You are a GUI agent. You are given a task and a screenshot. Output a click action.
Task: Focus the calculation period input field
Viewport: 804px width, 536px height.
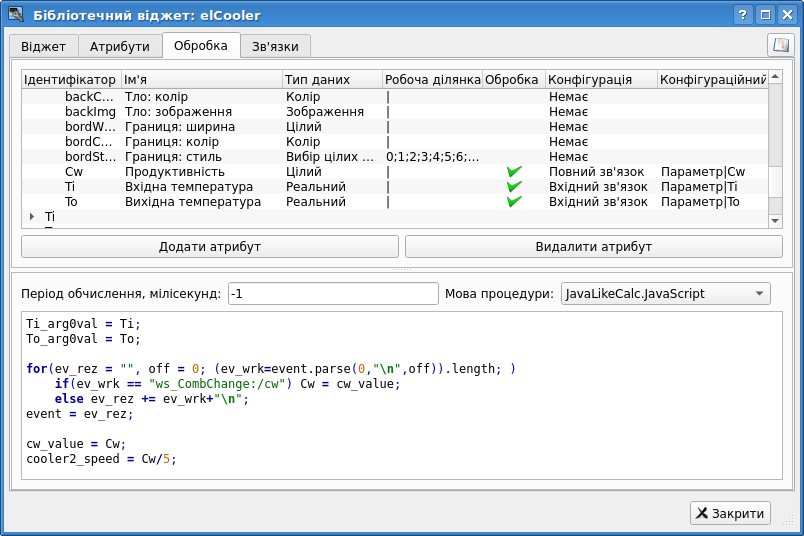tap(333, 294)
